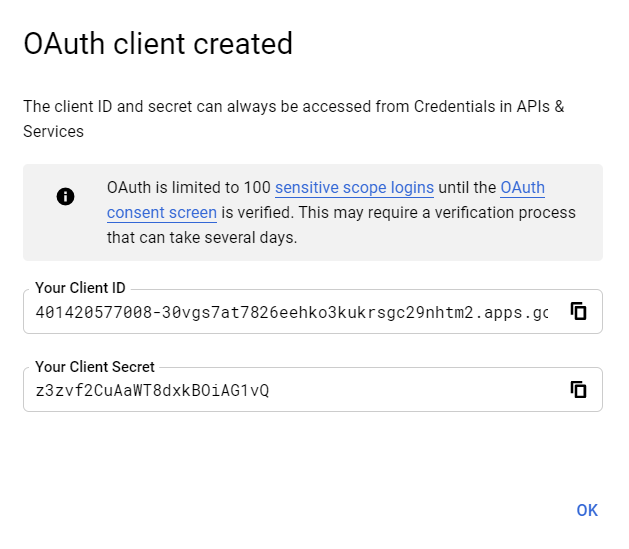The image size is (629, 549).
Task: Click the client secret value z3zvf2CuAaWT8dxkBOiAG1vQ
Action: tap(152, 390)
